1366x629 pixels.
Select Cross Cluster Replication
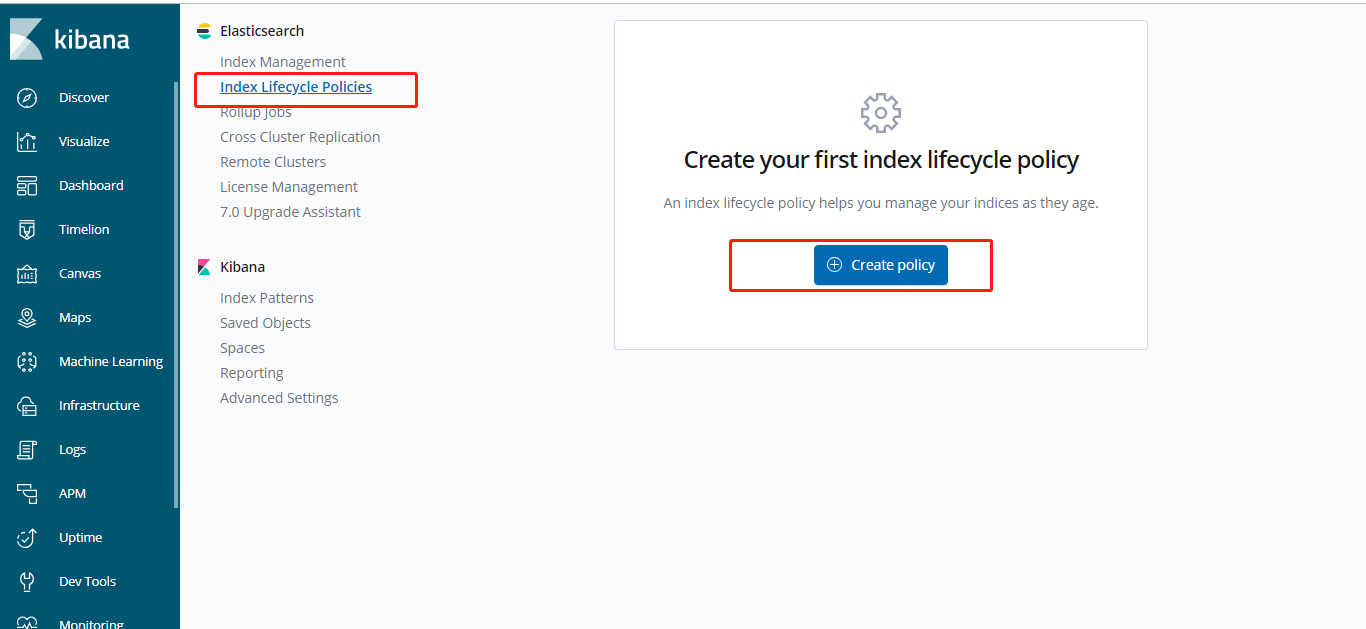click(300, 137)
